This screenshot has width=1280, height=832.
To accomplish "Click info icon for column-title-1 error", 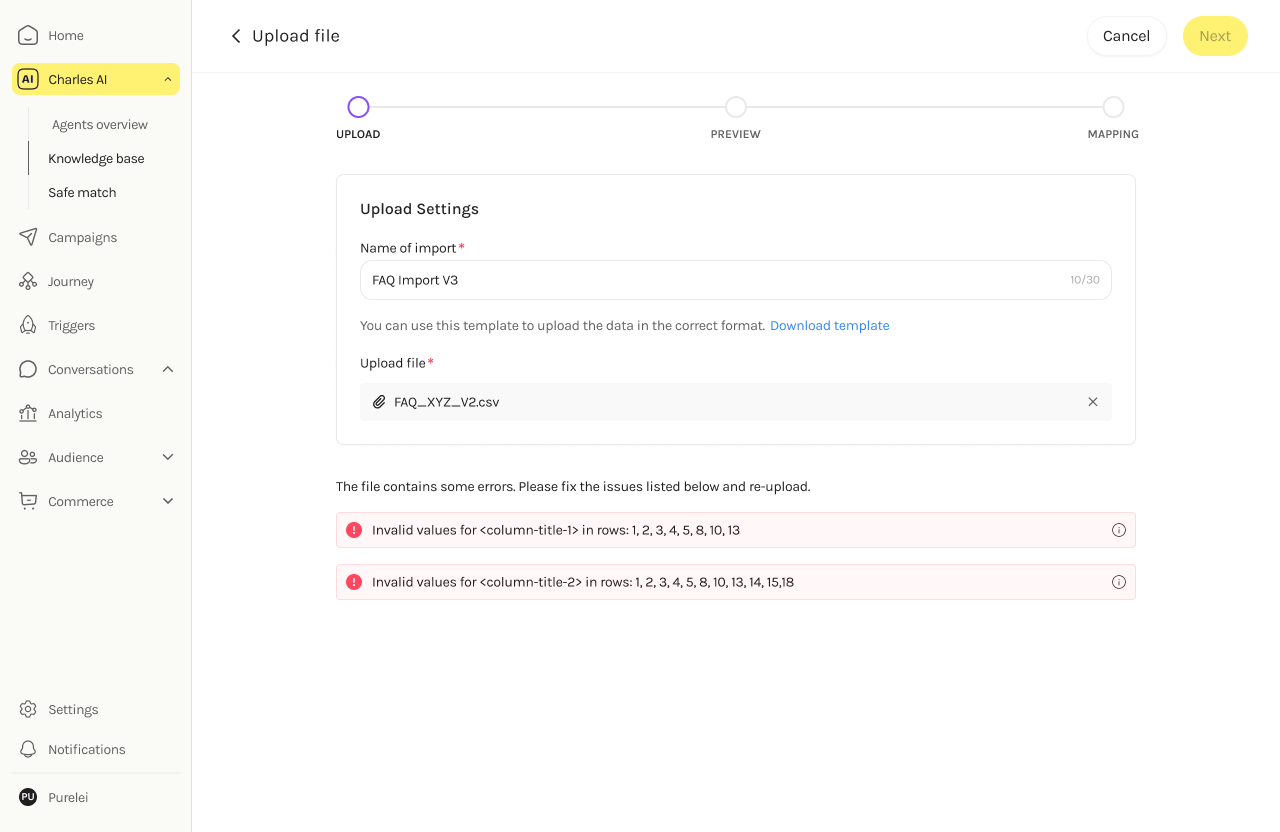I will (1119, 530).
